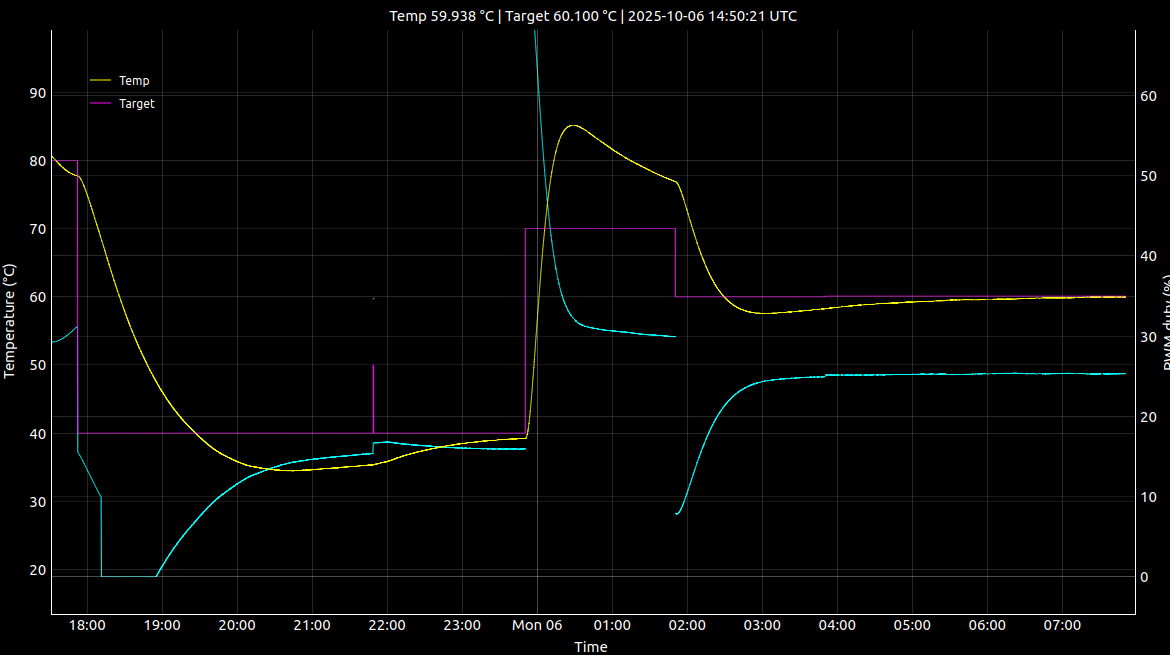Click the 20 tick on temperature axis
The height and width of the screenshot is (655, 1170).
(x=37, y=570)
